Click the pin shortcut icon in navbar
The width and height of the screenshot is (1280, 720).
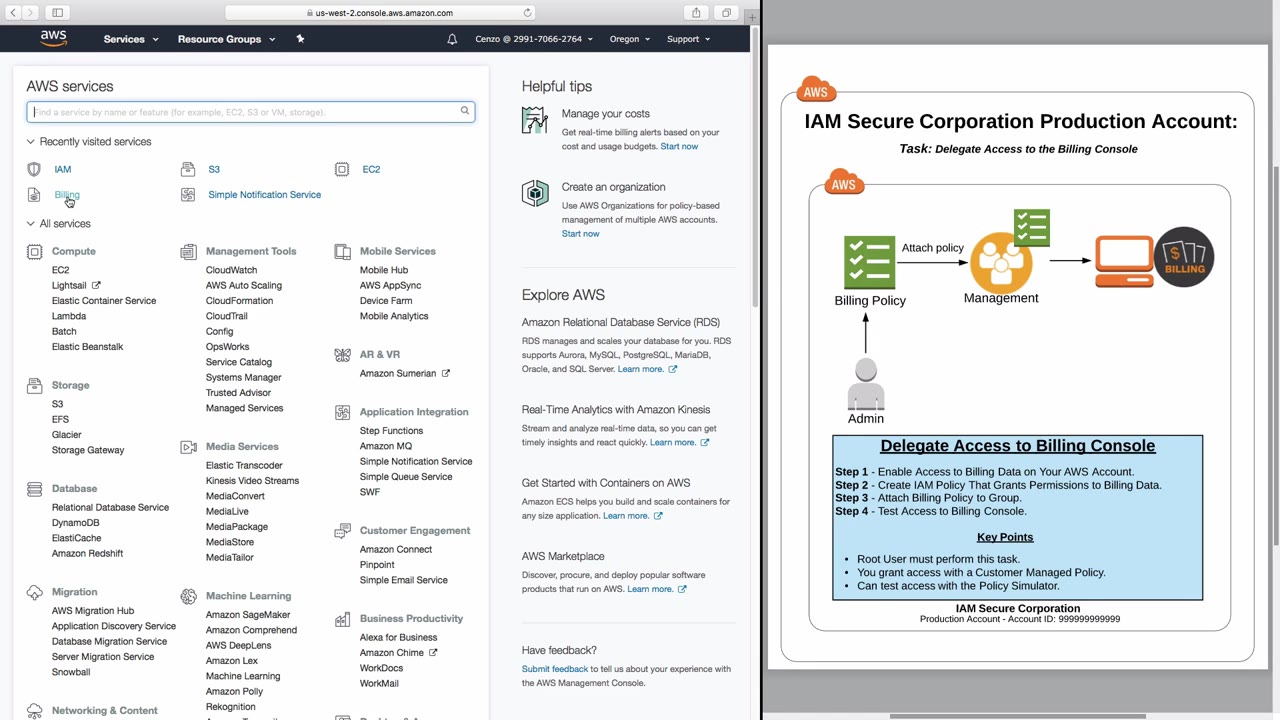(x=300, y=39)
